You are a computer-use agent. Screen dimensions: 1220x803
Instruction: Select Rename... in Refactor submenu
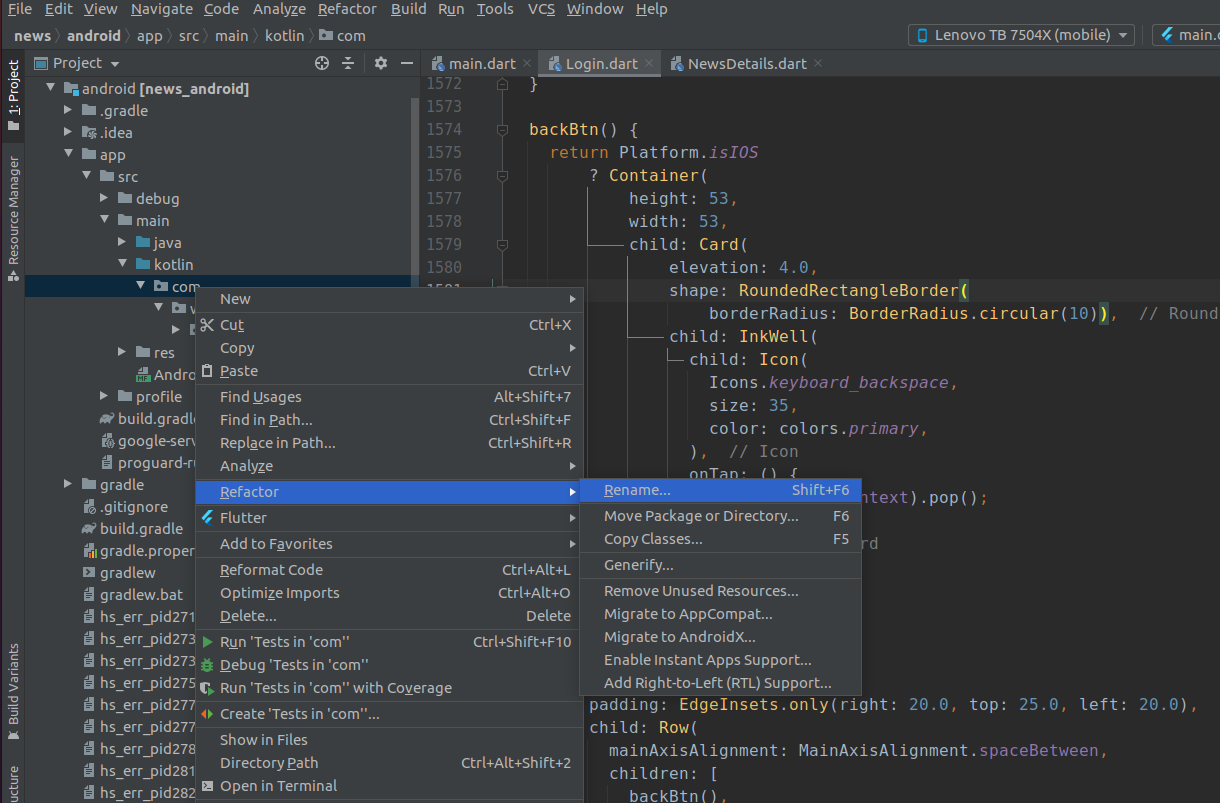[x=637, y=490]
